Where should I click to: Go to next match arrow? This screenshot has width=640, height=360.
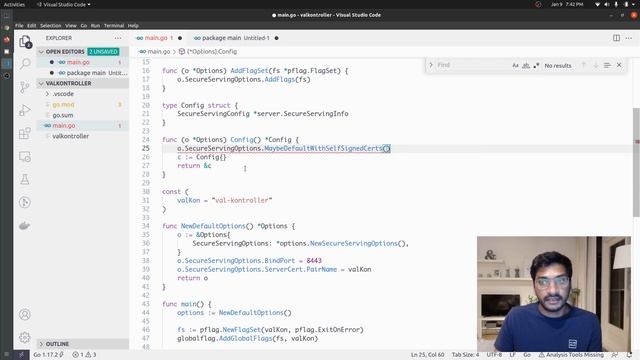tap(596, 65)
